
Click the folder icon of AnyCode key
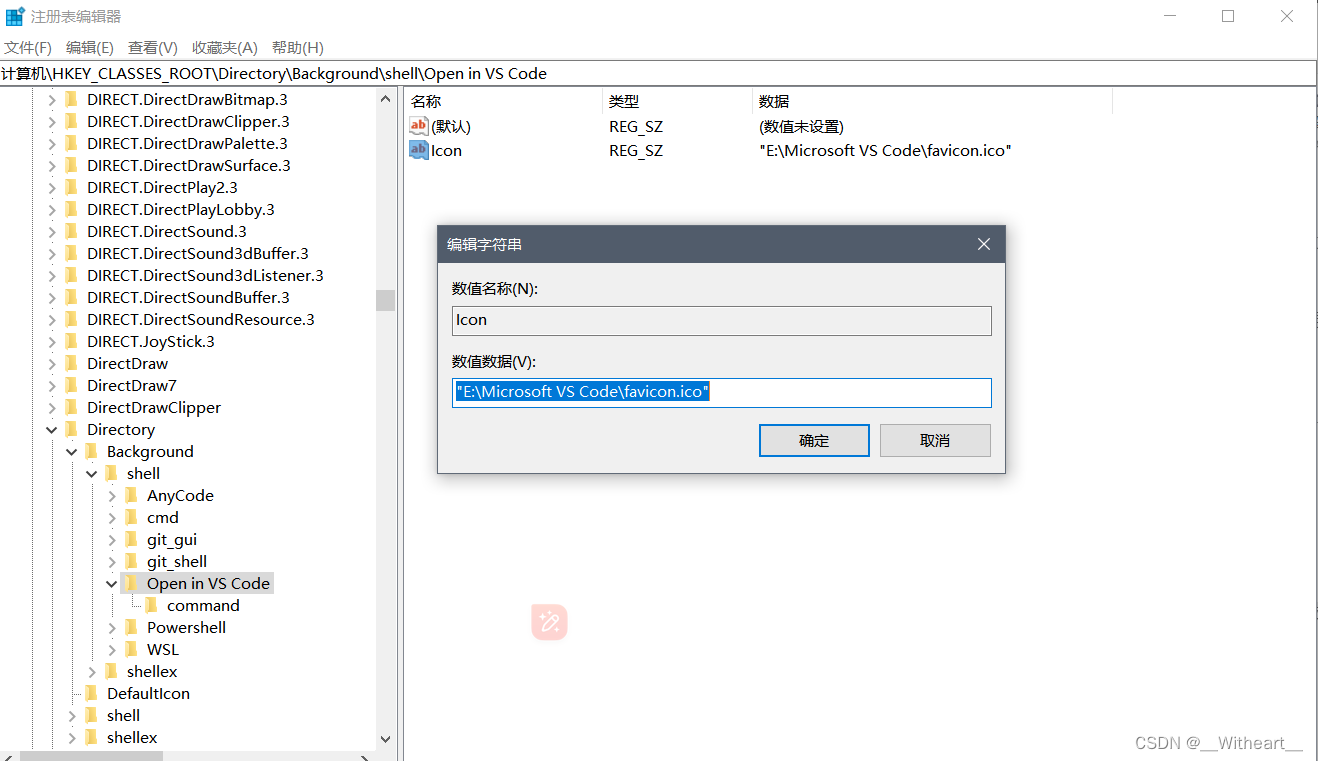(x=131, y=495)
